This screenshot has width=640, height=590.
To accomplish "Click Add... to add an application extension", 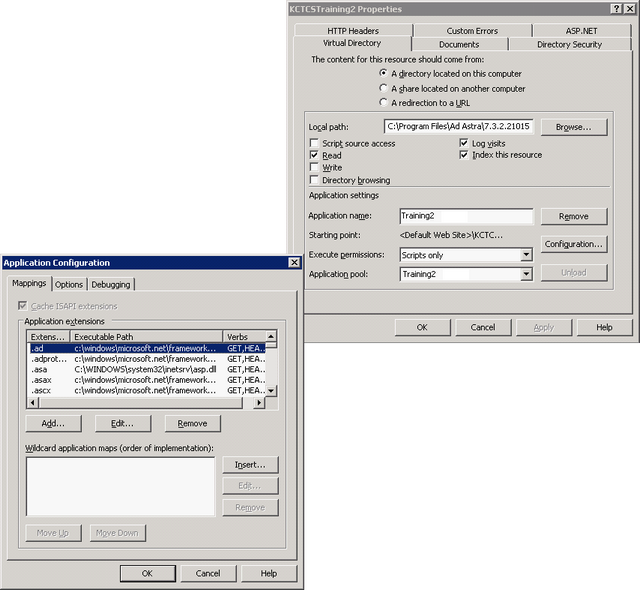I will click(x=53, y=424).
